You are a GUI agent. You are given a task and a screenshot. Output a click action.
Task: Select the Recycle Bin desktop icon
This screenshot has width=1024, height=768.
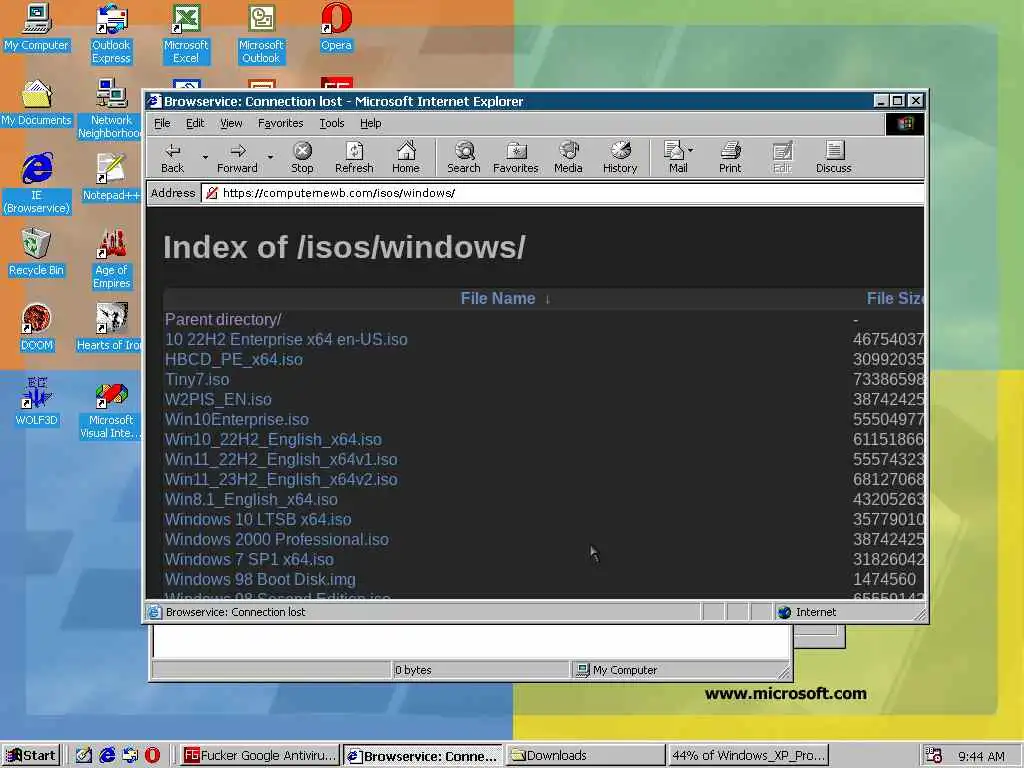(36, 253)
